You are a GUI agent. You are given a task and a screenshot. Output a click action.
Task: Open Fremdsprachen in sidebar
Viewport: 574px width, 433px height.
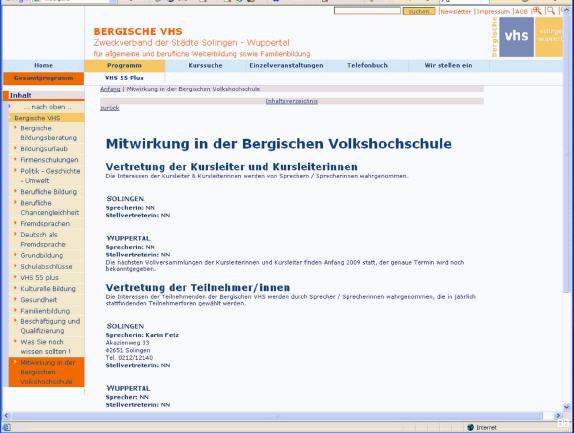click(x=45, y=224)
